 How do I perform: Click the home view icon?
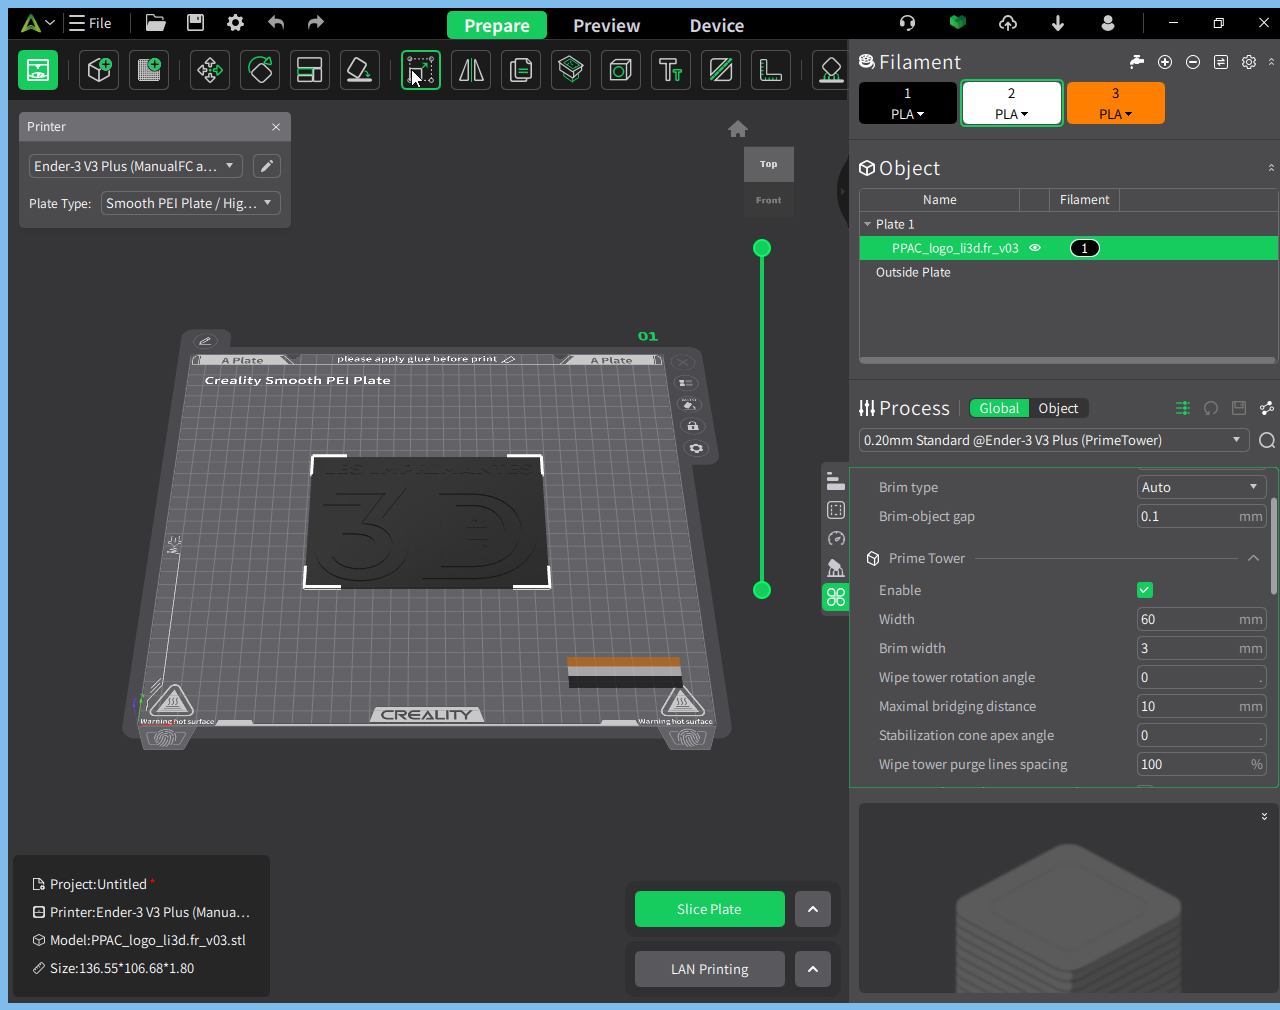(x=738, y=129)
